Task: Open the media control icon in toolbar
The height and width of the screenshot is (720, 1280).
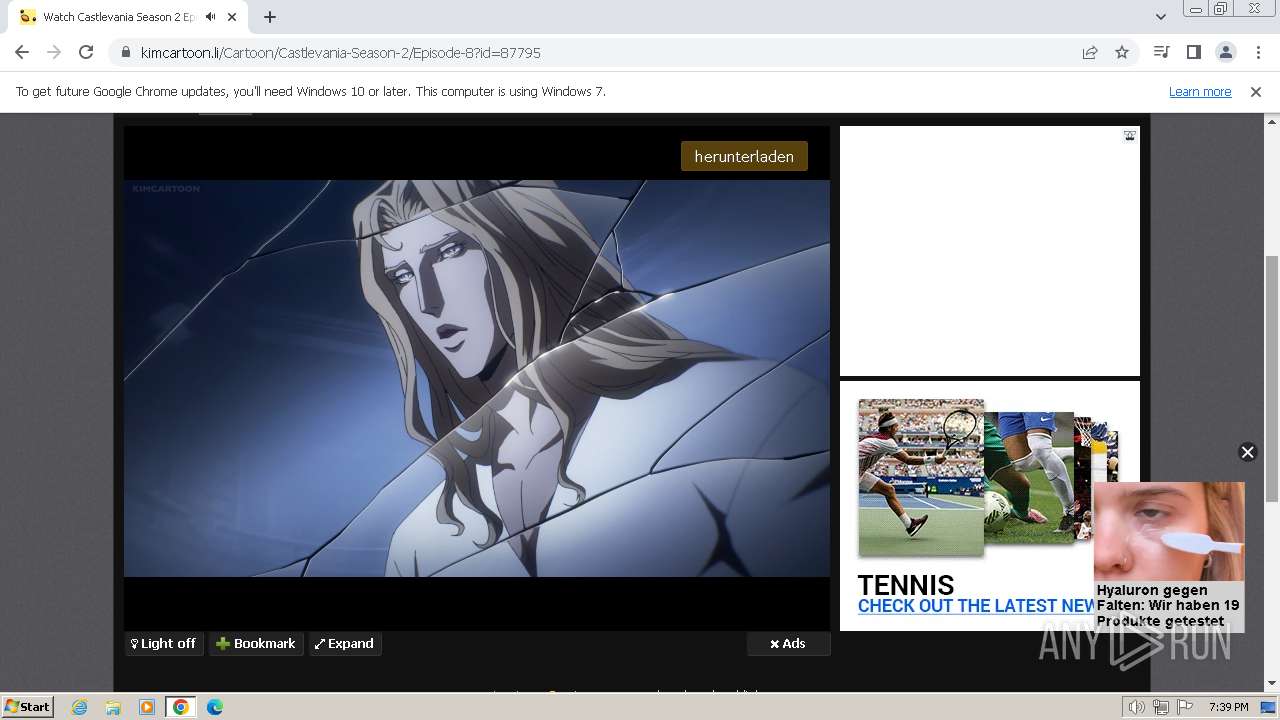Action: (x=1161, y=53)
